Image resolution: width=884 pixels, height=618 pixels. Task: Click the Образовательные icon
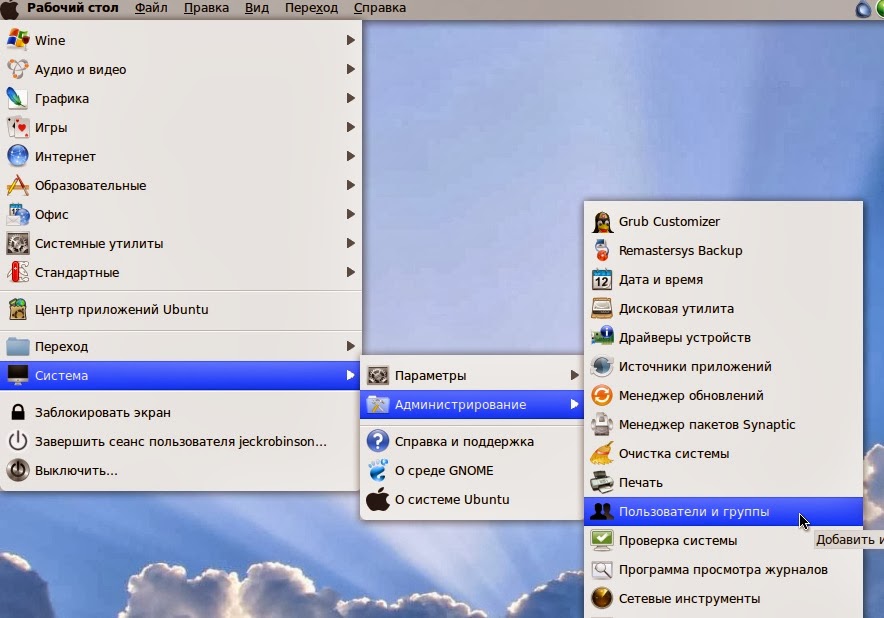pyautogui.click(x=18, y=186)
